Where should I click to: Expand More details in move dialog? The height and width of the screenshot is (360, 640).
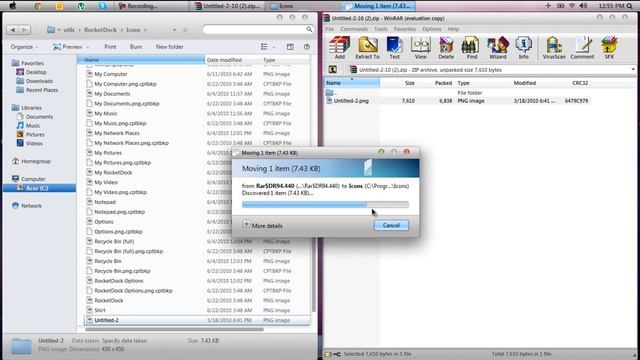262,225
